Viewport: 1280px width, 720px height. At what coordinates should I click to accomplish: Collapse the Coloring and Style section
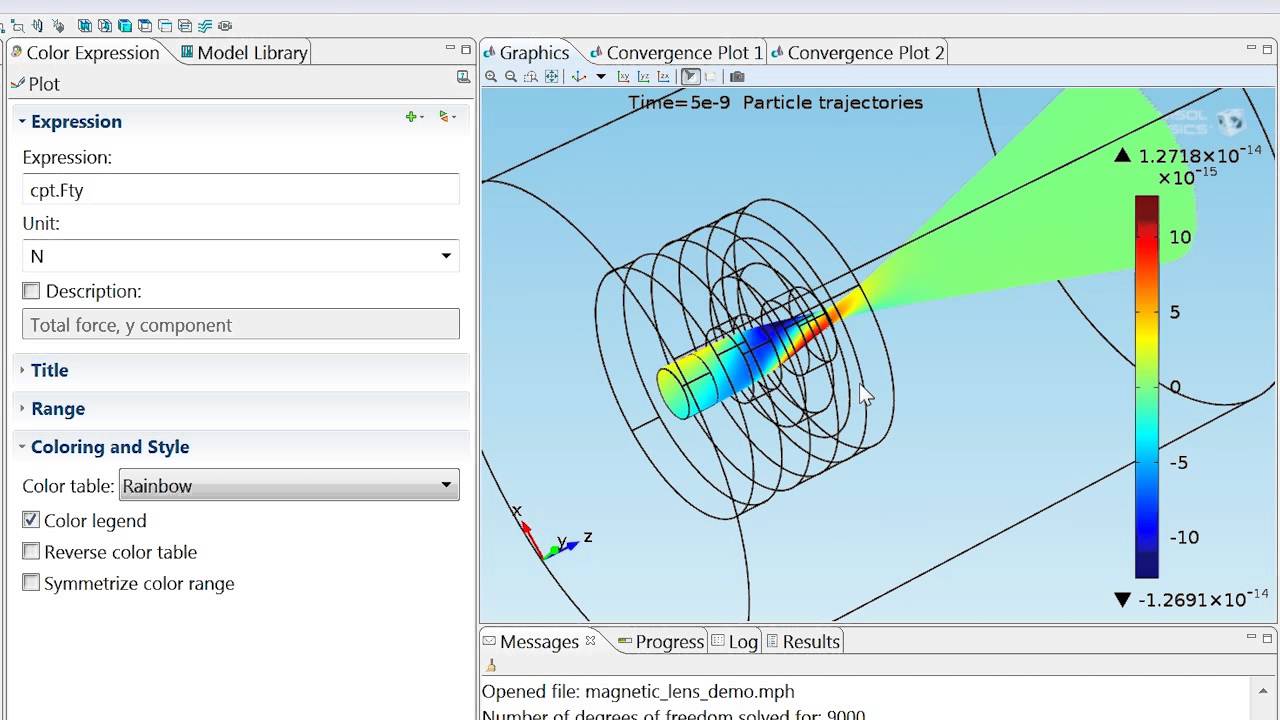pyautogui.click(x=22, y=447)
